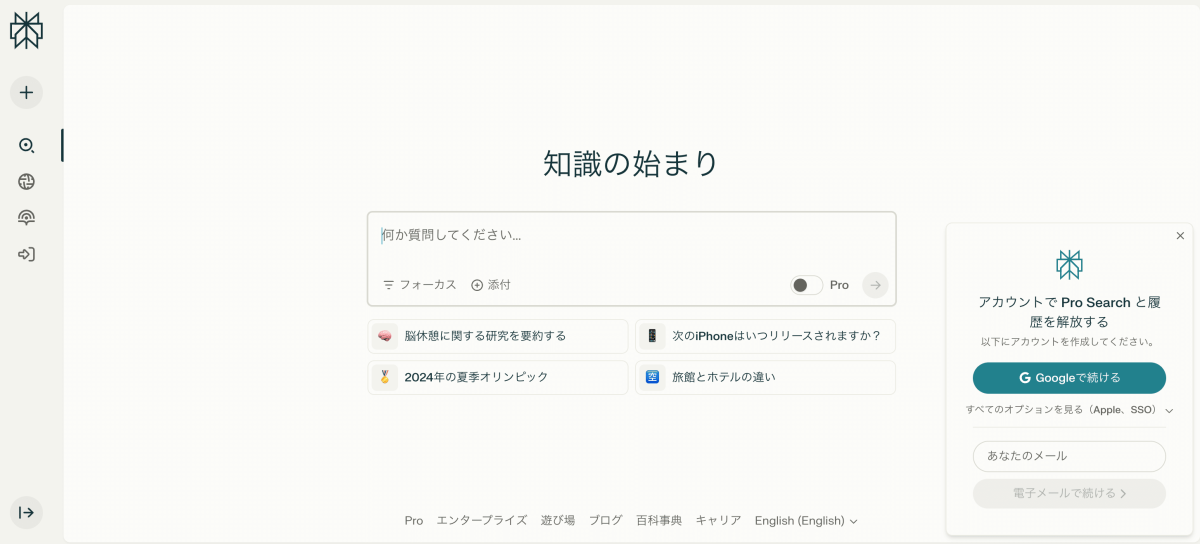
Task: Start a new thread with plus icon
Action: [26, 92]
